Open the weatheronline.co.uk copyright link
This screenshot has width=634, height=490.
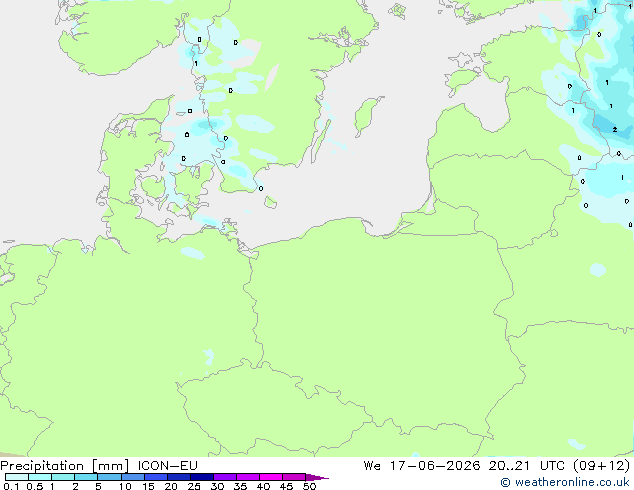[x=565, y=482]
